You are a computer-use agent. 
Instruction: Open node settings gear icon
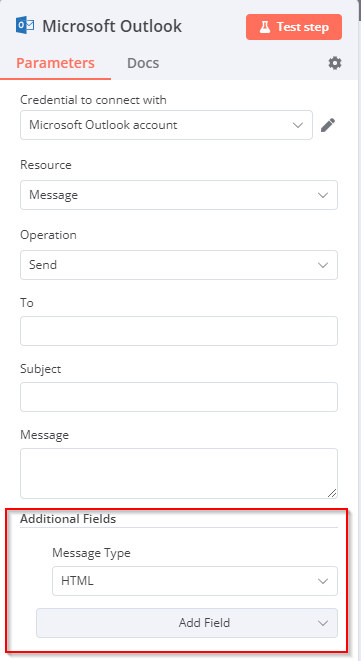coord(335,64)
